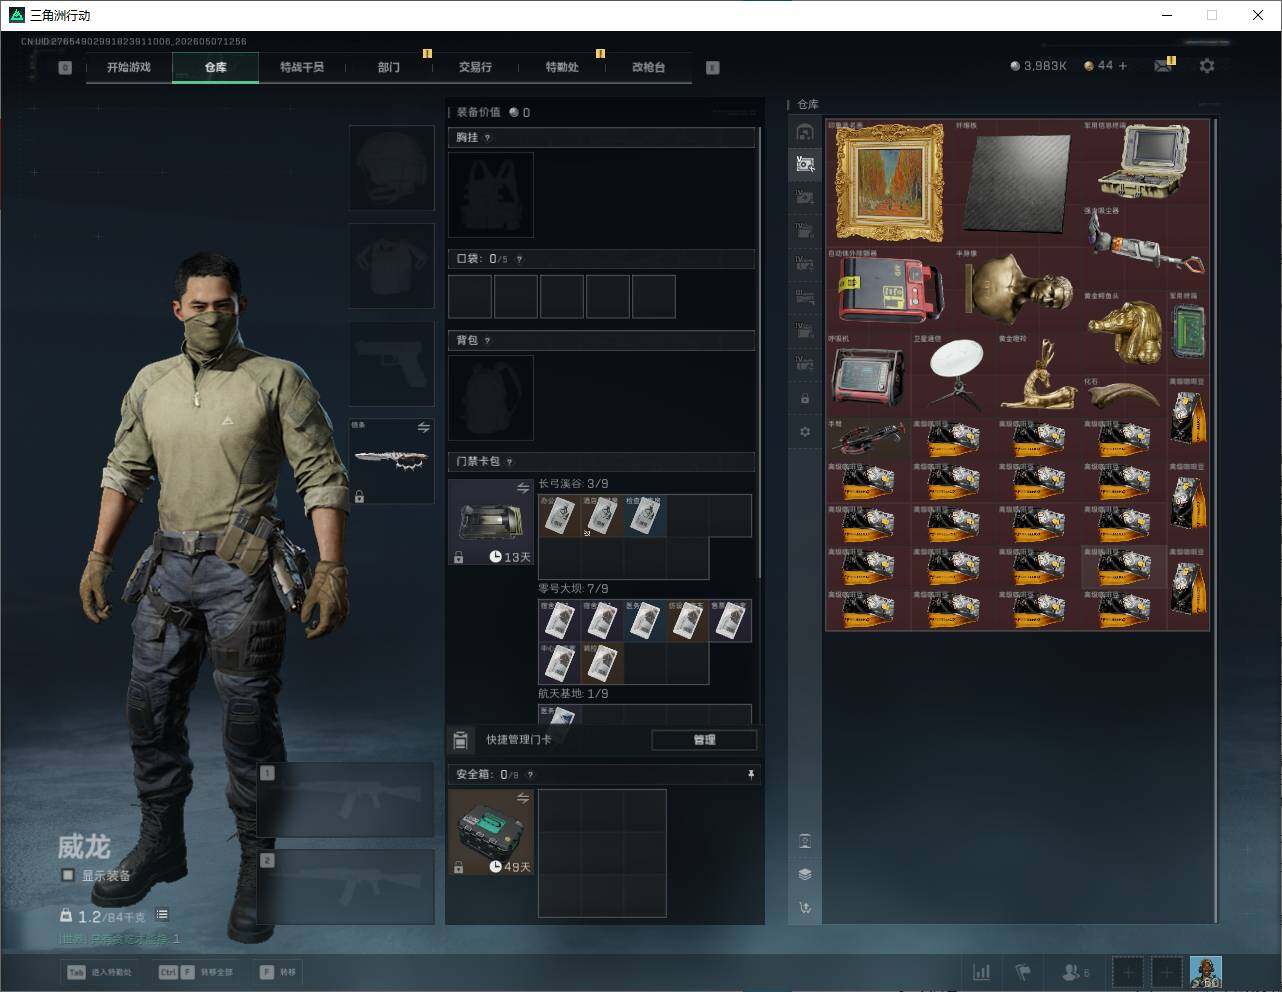Select the golden bust 半身像 item
1282x992 pixels.
click(1017, 290)
